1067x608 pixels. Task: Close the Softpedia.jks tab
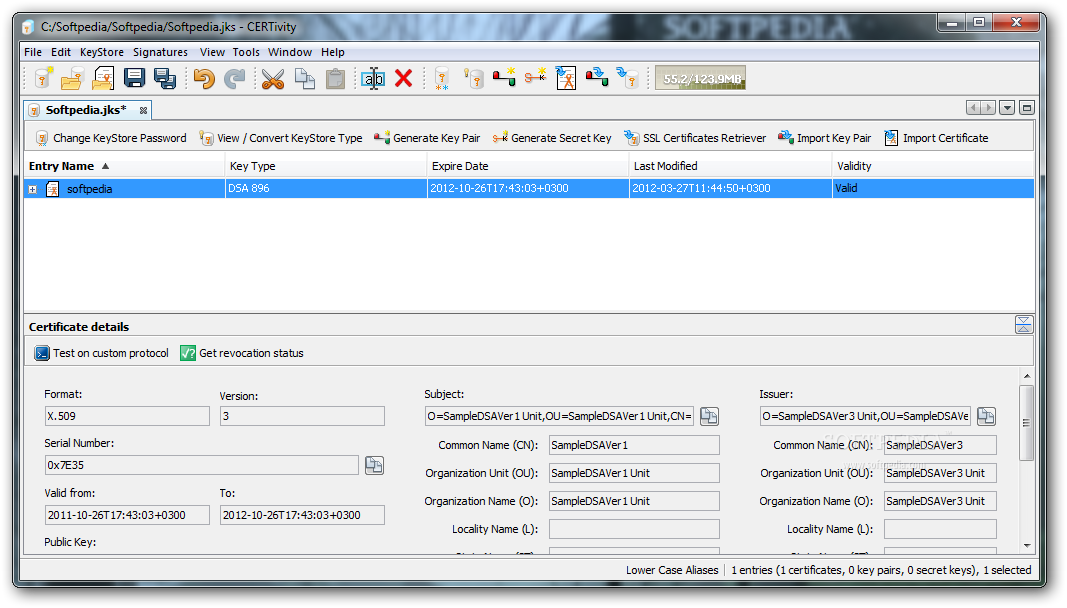(x=144, y=110)
